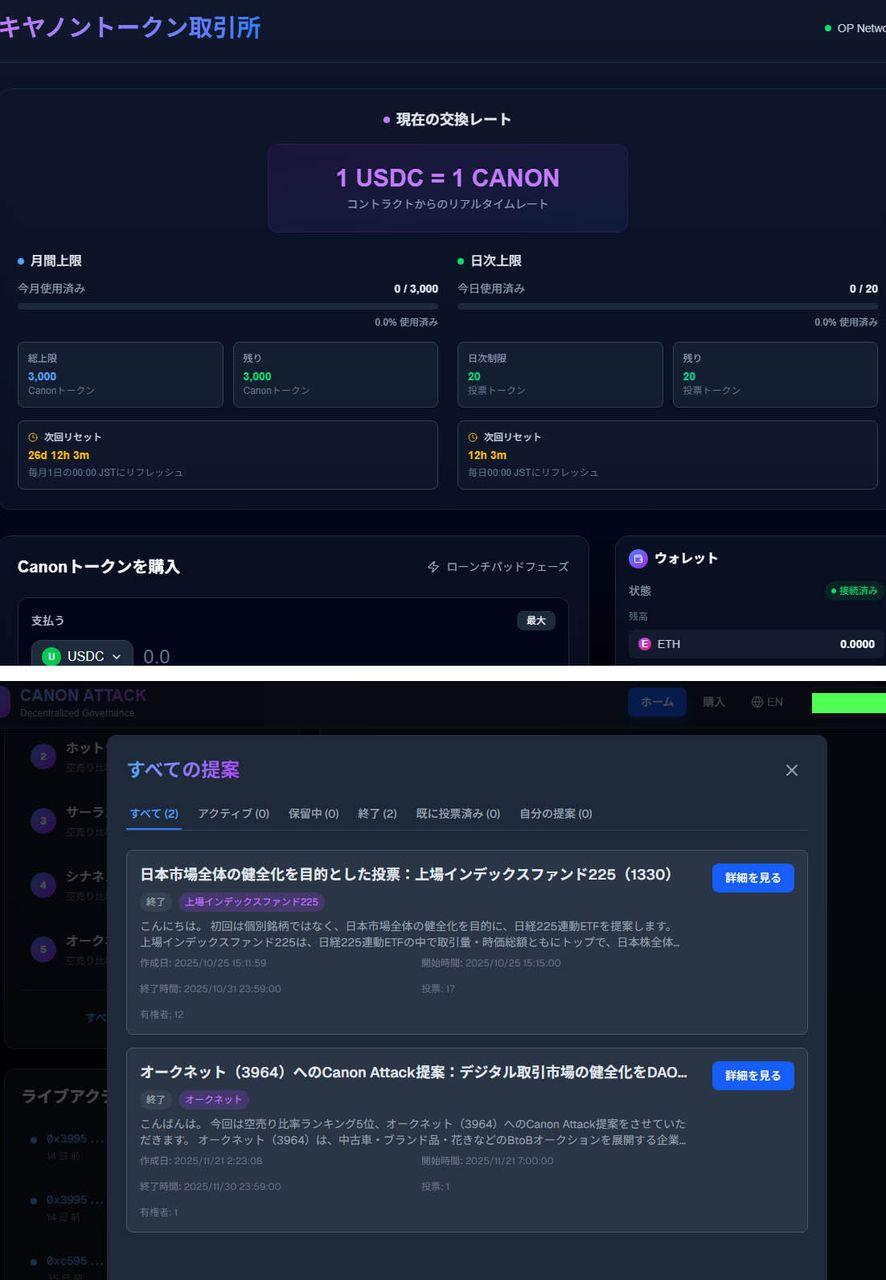
Task: Switch to the 保留中 (0) tab
Action: [x=313, y=814]
